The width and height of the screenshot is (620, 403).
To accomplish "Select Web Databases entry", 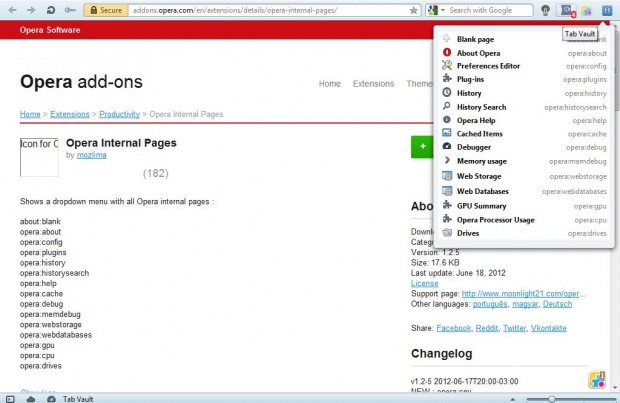I will click(524, 191).
